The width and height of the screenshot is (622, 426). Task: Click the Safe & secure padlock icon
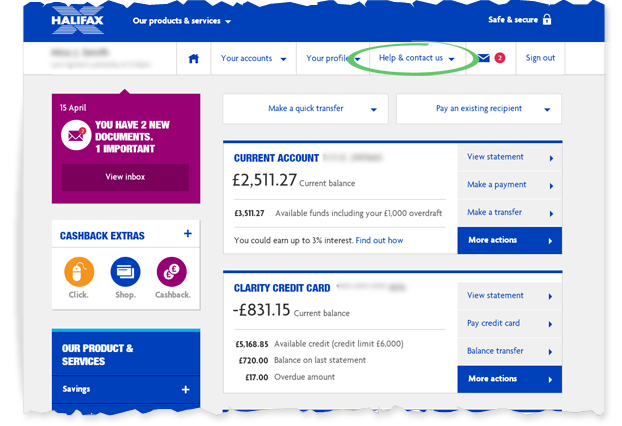[547, 19]
